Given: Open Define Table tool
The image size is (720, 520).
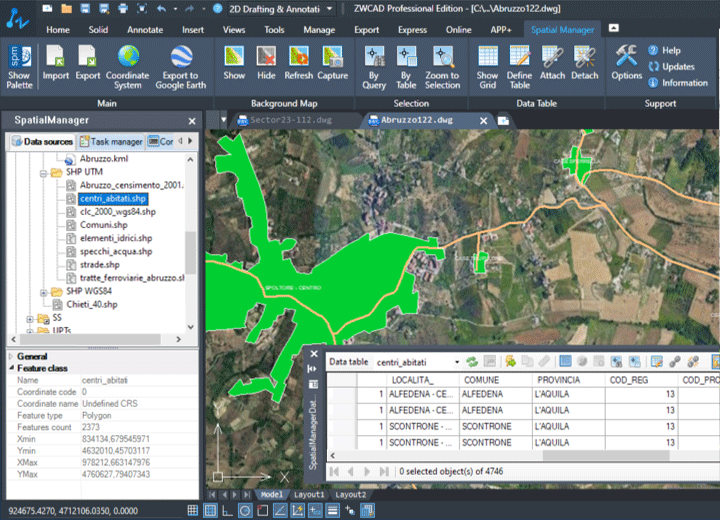Looking at the screenshot, I should 519,67.
